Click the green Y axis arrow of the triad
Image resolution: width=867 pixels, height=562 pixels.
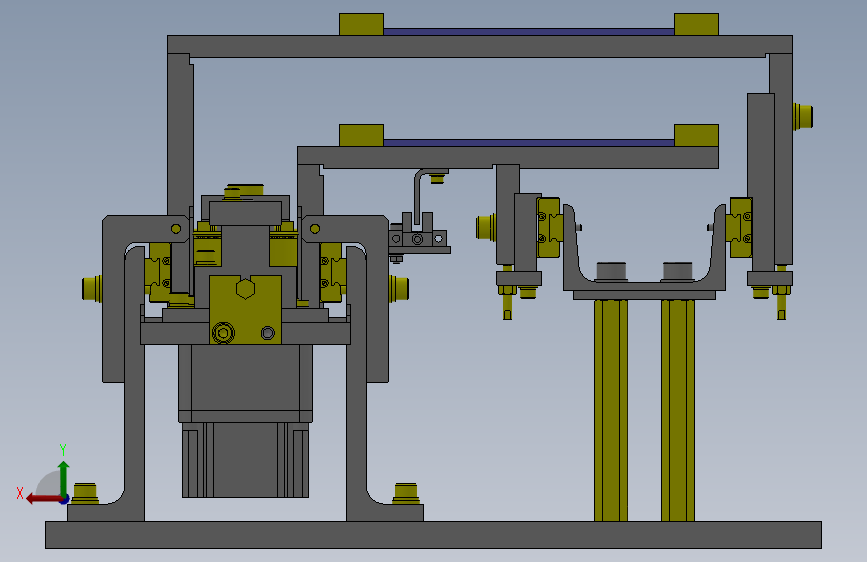(x=64, y=477)
